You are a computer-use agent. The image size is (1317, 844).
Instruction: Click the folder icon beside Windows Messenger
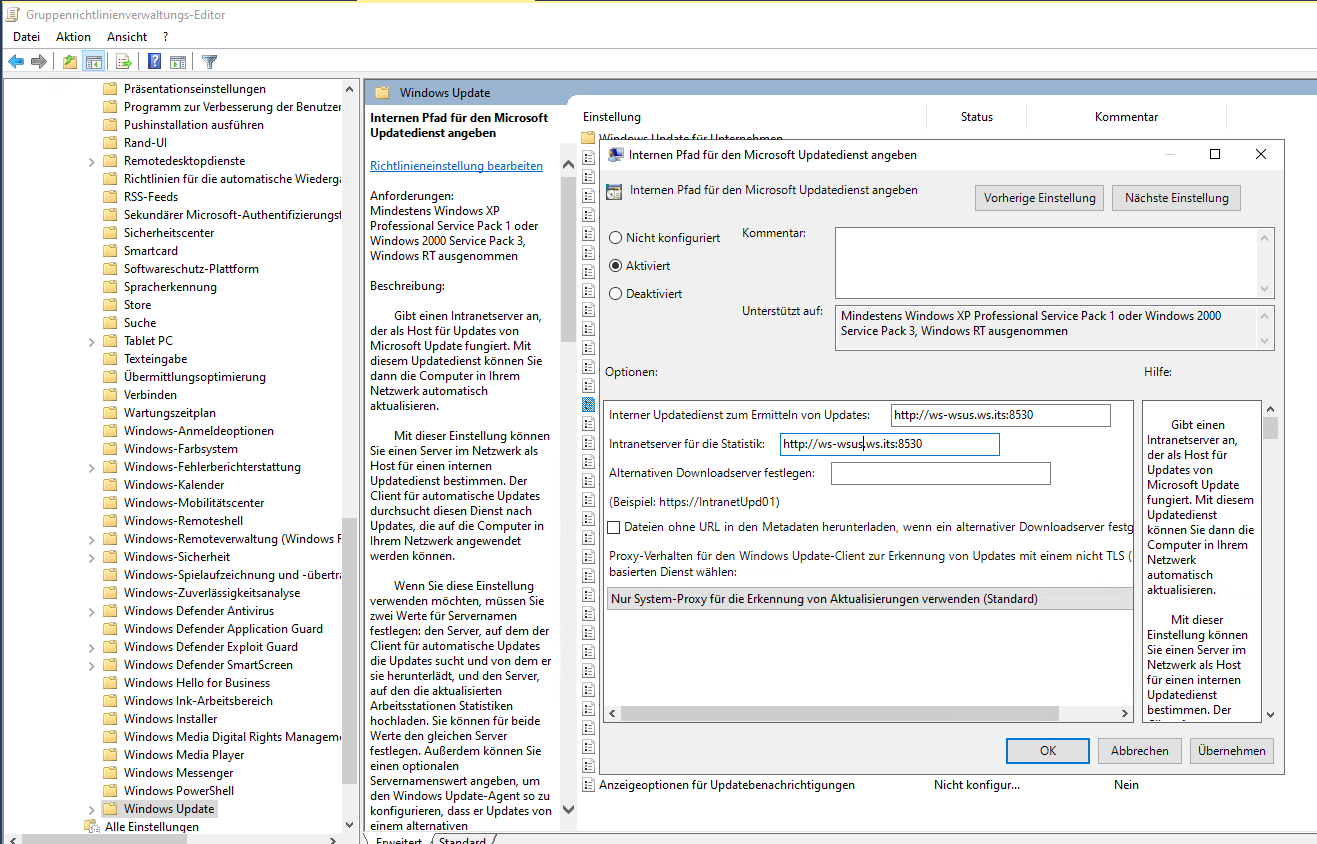pyautogui.click(x=111, y=773)
